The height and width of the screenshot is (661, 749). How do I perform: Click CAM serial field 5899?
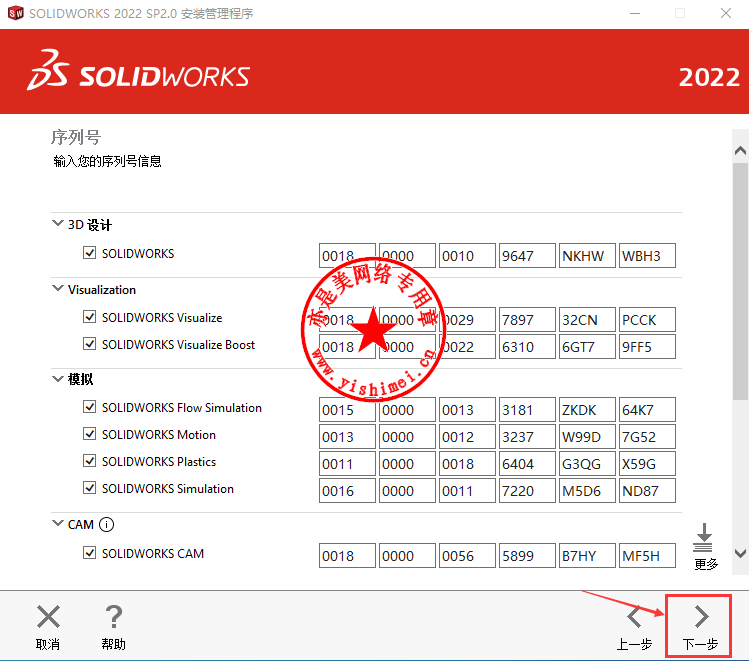[527, 555]
